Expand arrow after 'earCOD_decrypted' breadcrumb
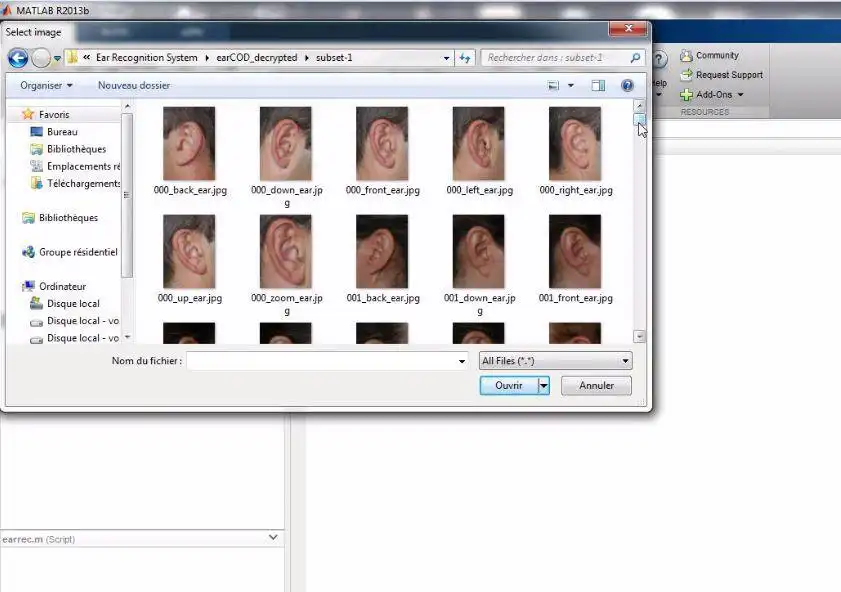This screenshot has height=592, width=841. 307,58
